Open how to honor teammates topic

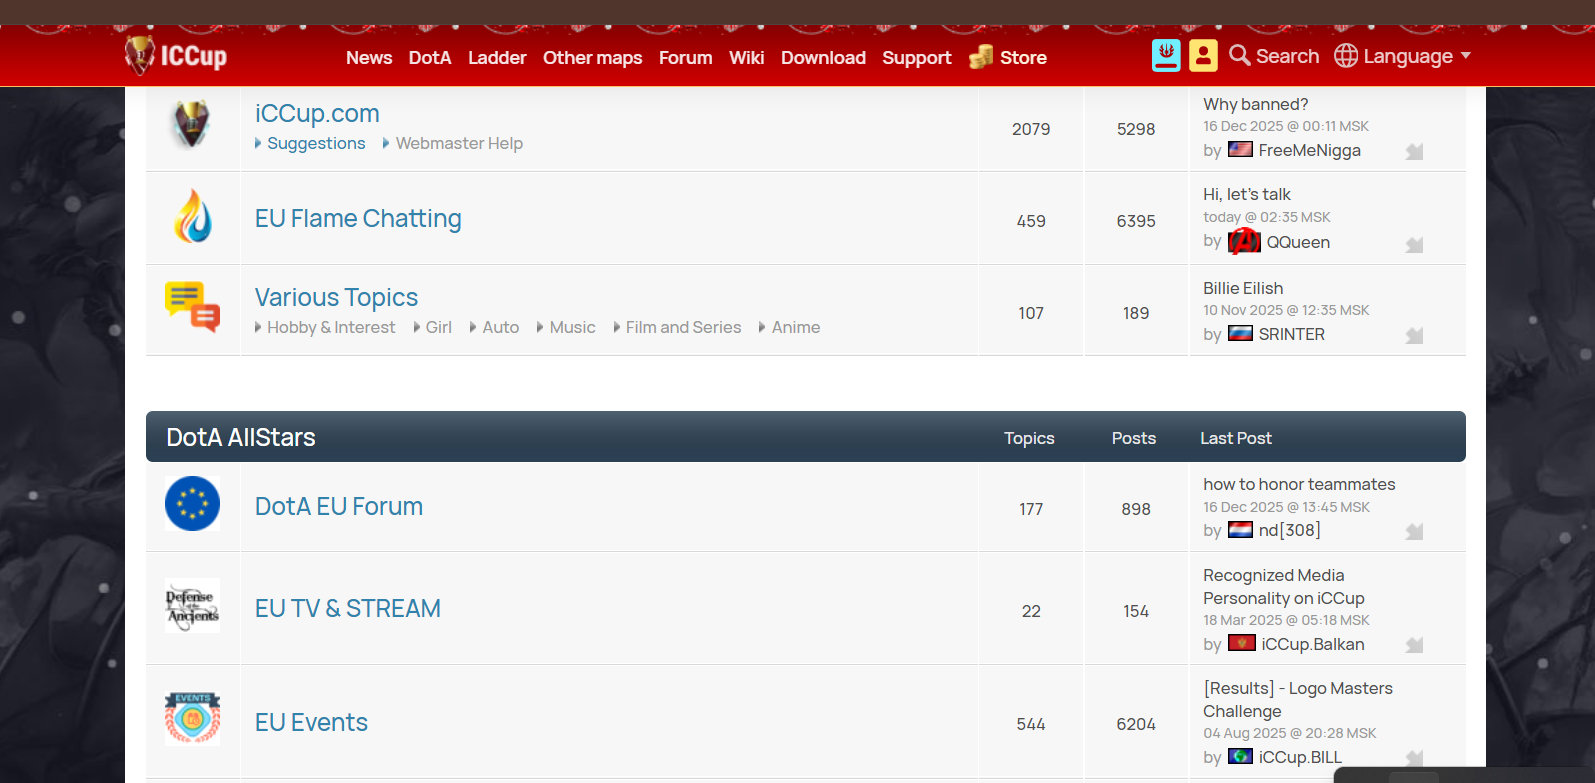[1299, 484]
